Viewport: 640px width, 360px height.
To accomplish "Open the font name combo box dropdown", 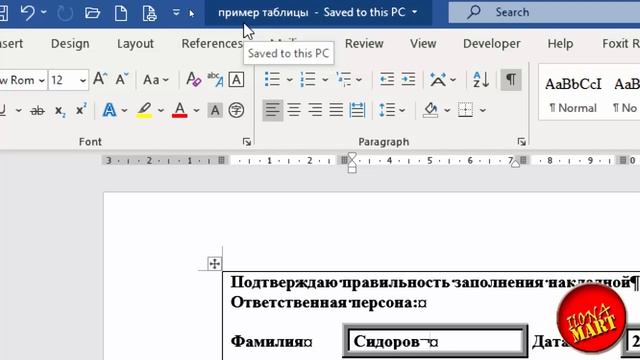I will coord(42,80).
